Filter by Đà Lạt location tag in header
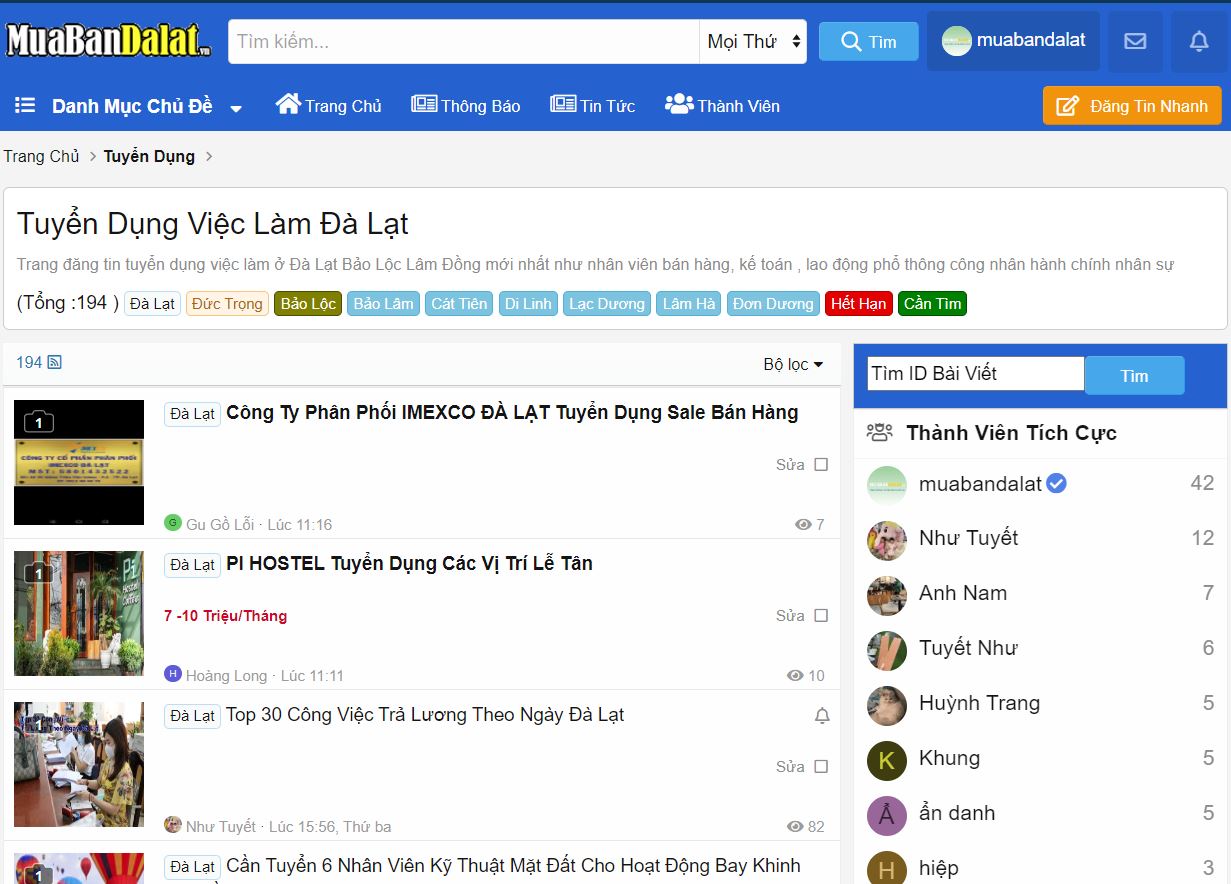Image resolution: width=1231 pixels, height=884 pixels. tap(152, 304)
